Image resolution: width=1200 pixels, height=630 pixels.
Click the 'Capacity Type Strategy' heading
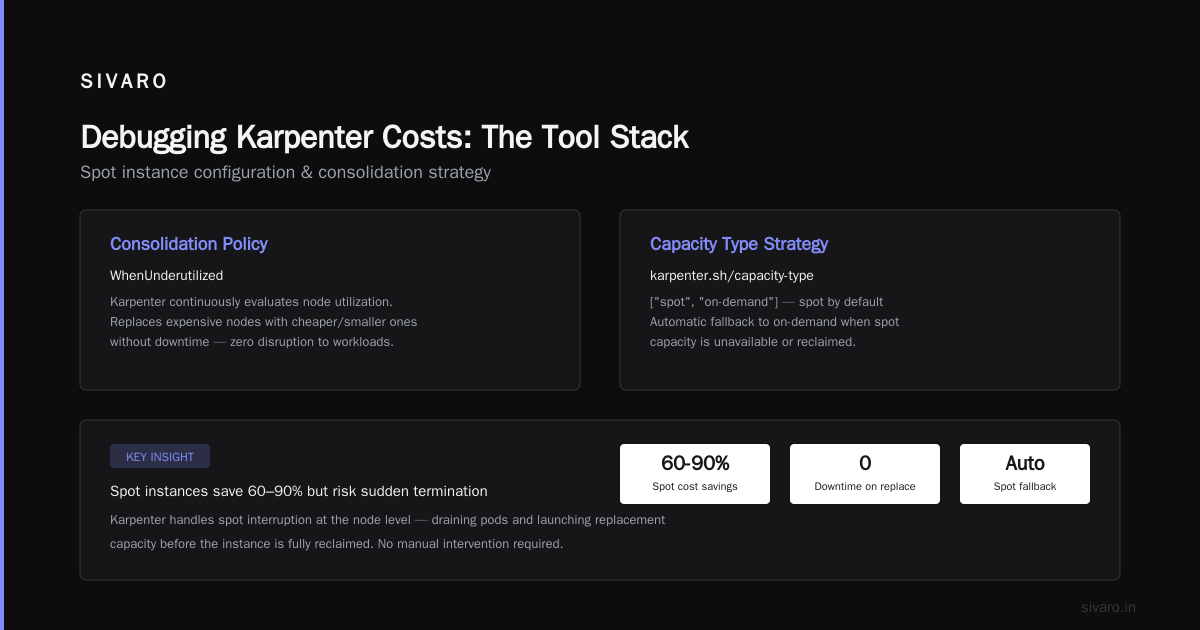(x=739, y=244)
